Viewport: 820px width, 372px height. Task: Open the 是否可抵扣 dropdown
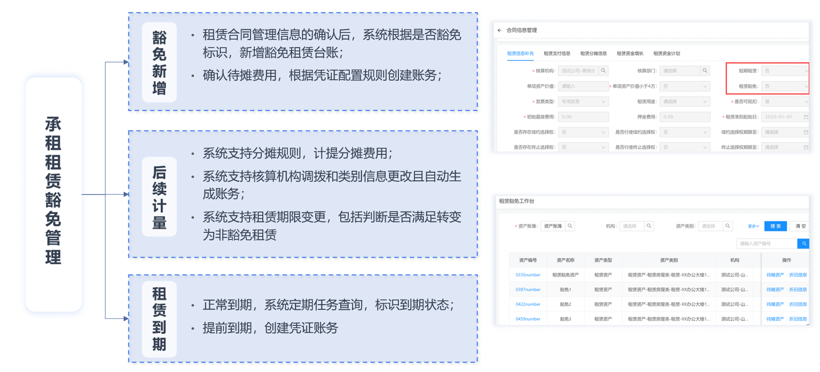784,102
